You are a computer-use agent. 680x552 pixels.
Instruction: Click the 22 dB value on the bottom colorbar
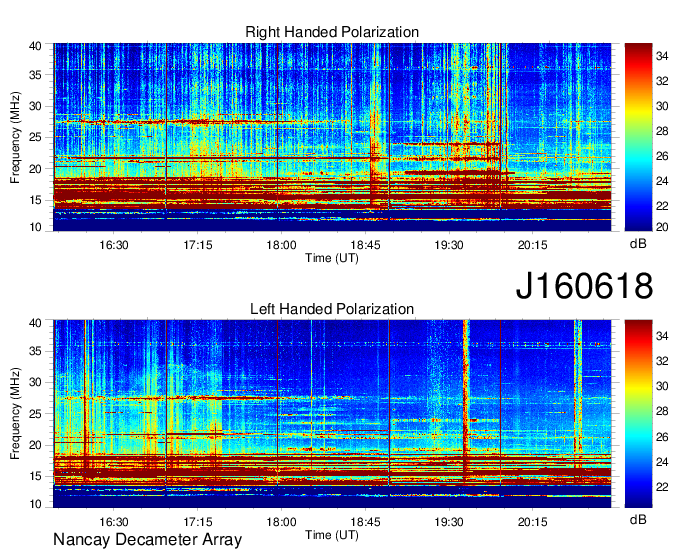click(x=662, y=487)
